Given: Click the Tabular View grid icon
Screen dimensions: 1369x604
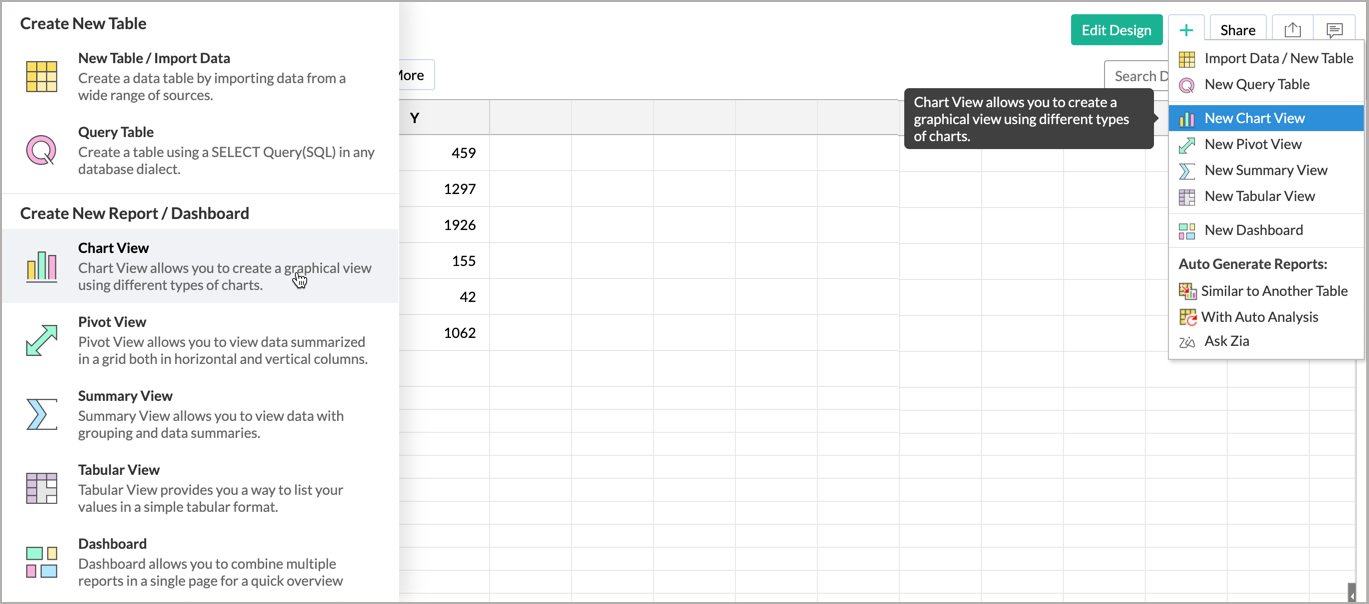Looking at the screenshot, I should [41, 488].
